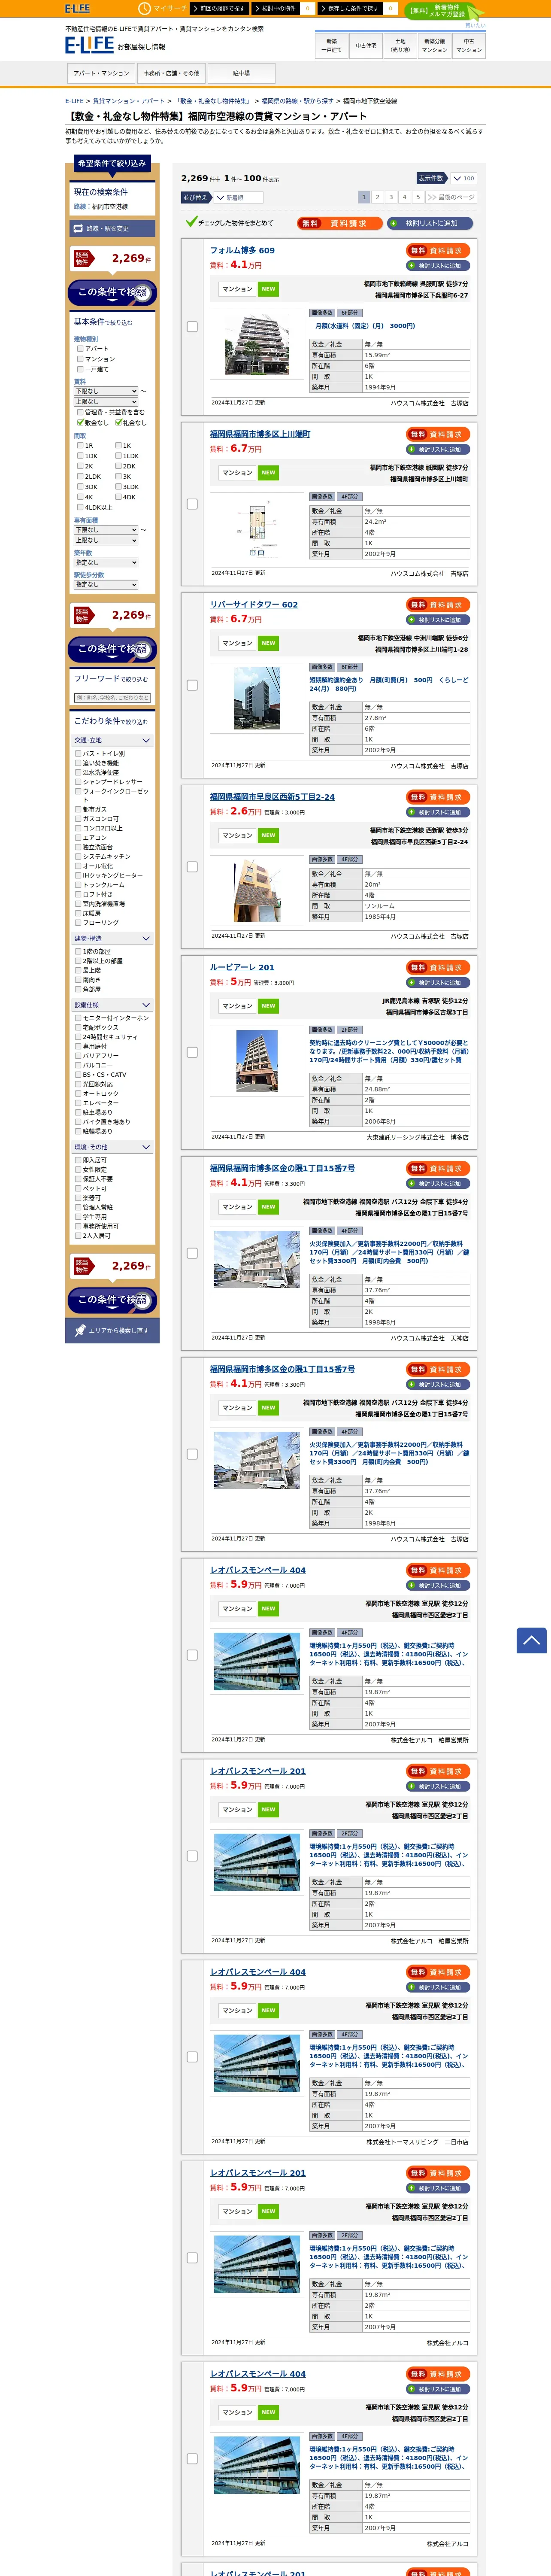Request 無料資料請求 for フォルム博多 609
This screenshot has width=551, height=2576.
(438, 251)
